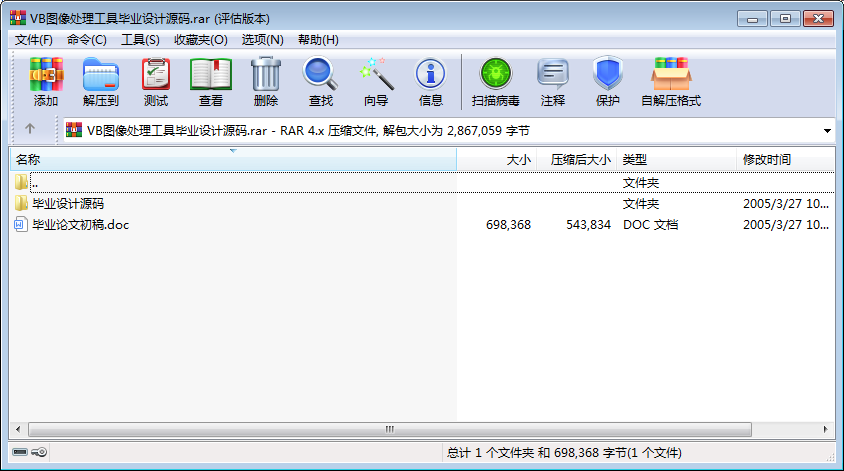Click the Delete (删除) trash icon
Screen dimensions: 844x471
[x=266, y=82]
